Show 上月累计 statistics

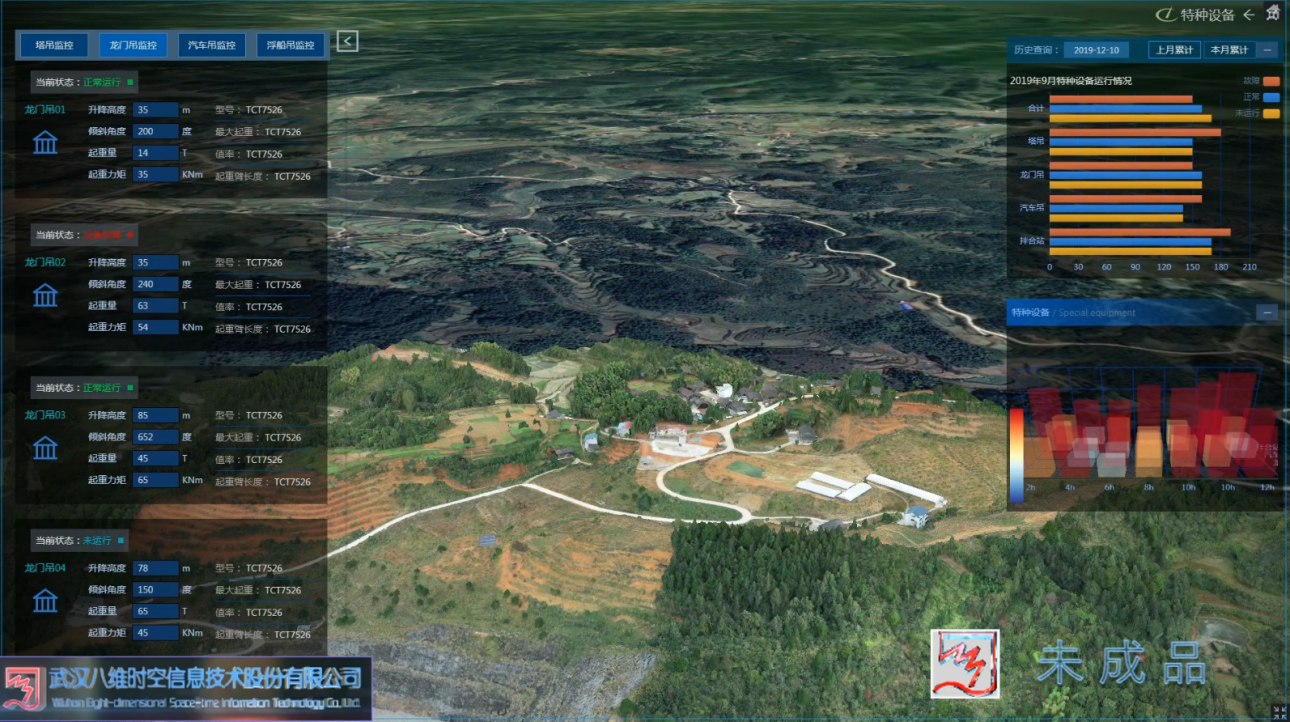point(1174,50)
